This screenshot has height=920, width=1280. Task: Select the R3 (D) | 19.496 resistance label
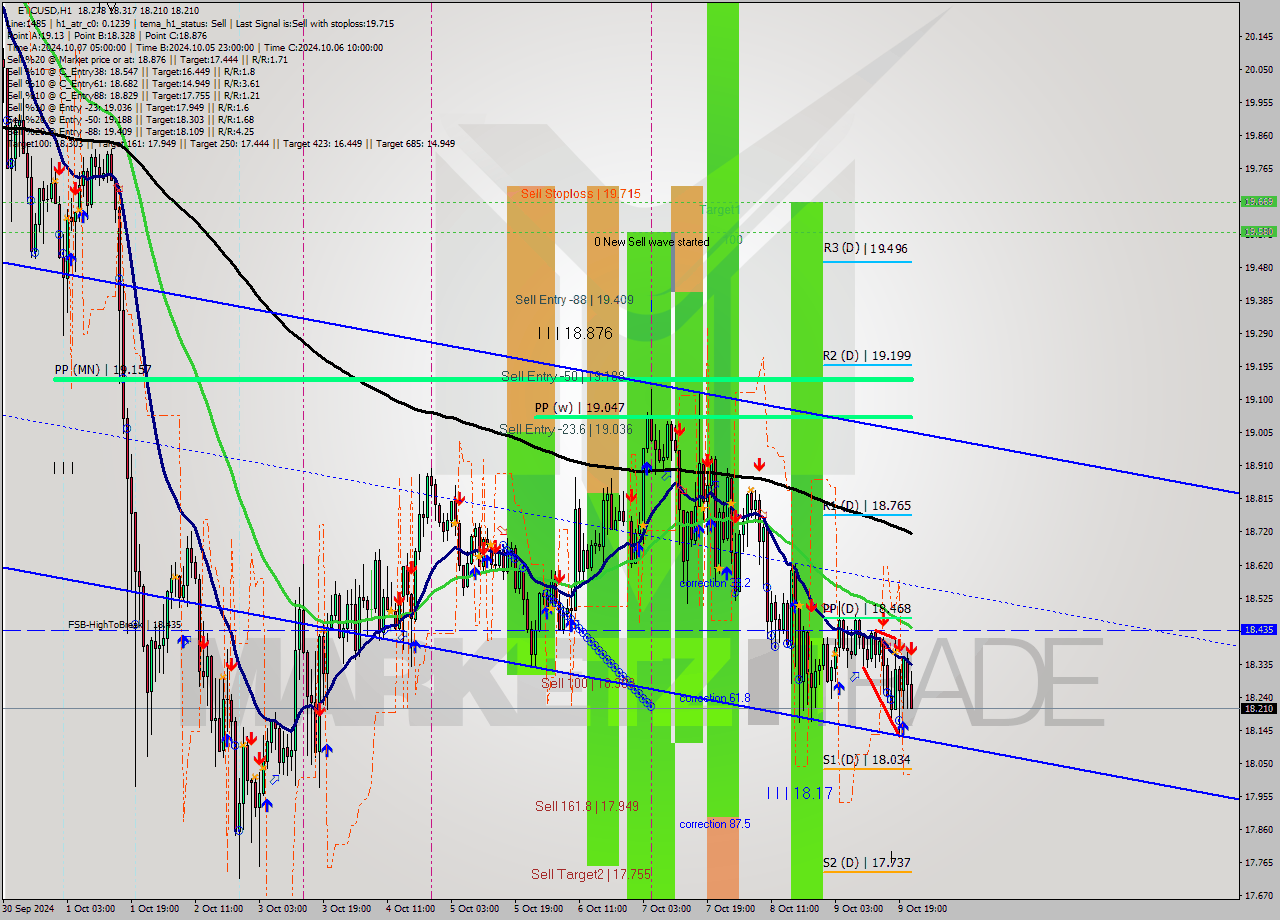(866, 248)
